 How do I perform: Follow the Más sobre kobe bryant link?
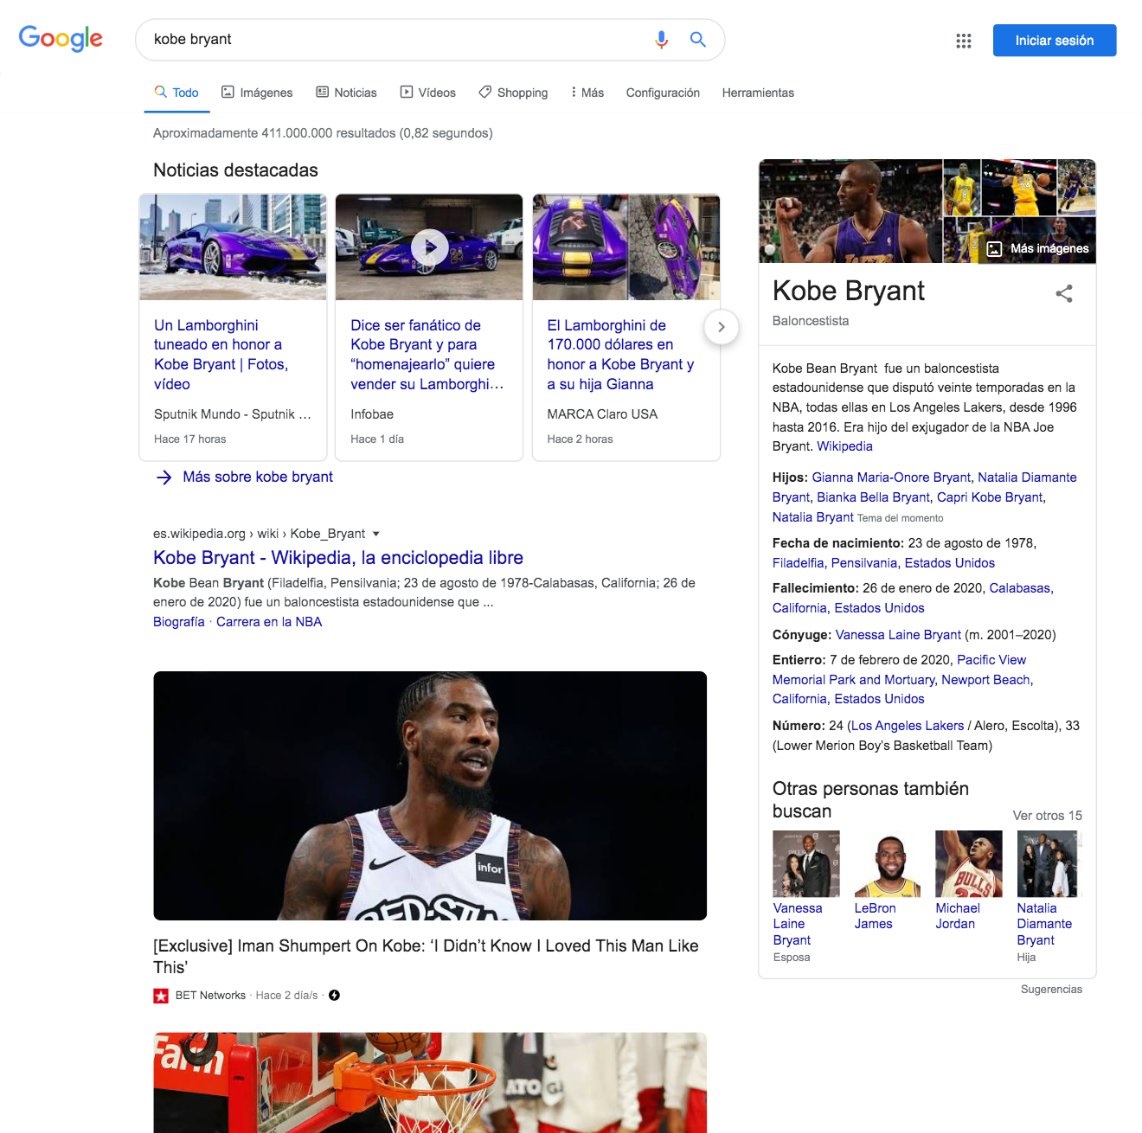point(255,477)
